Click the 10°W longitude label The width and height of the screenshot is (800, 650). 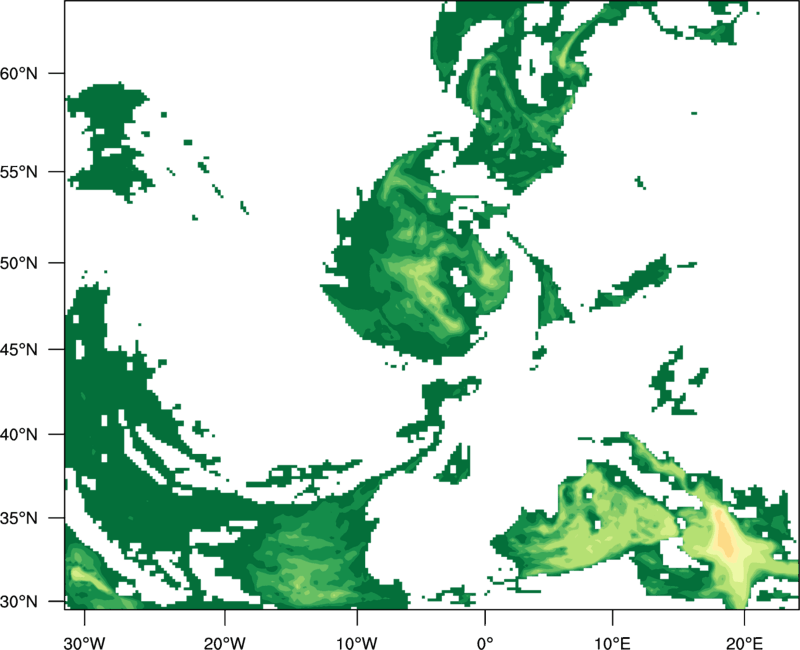[x=357, y=643]
